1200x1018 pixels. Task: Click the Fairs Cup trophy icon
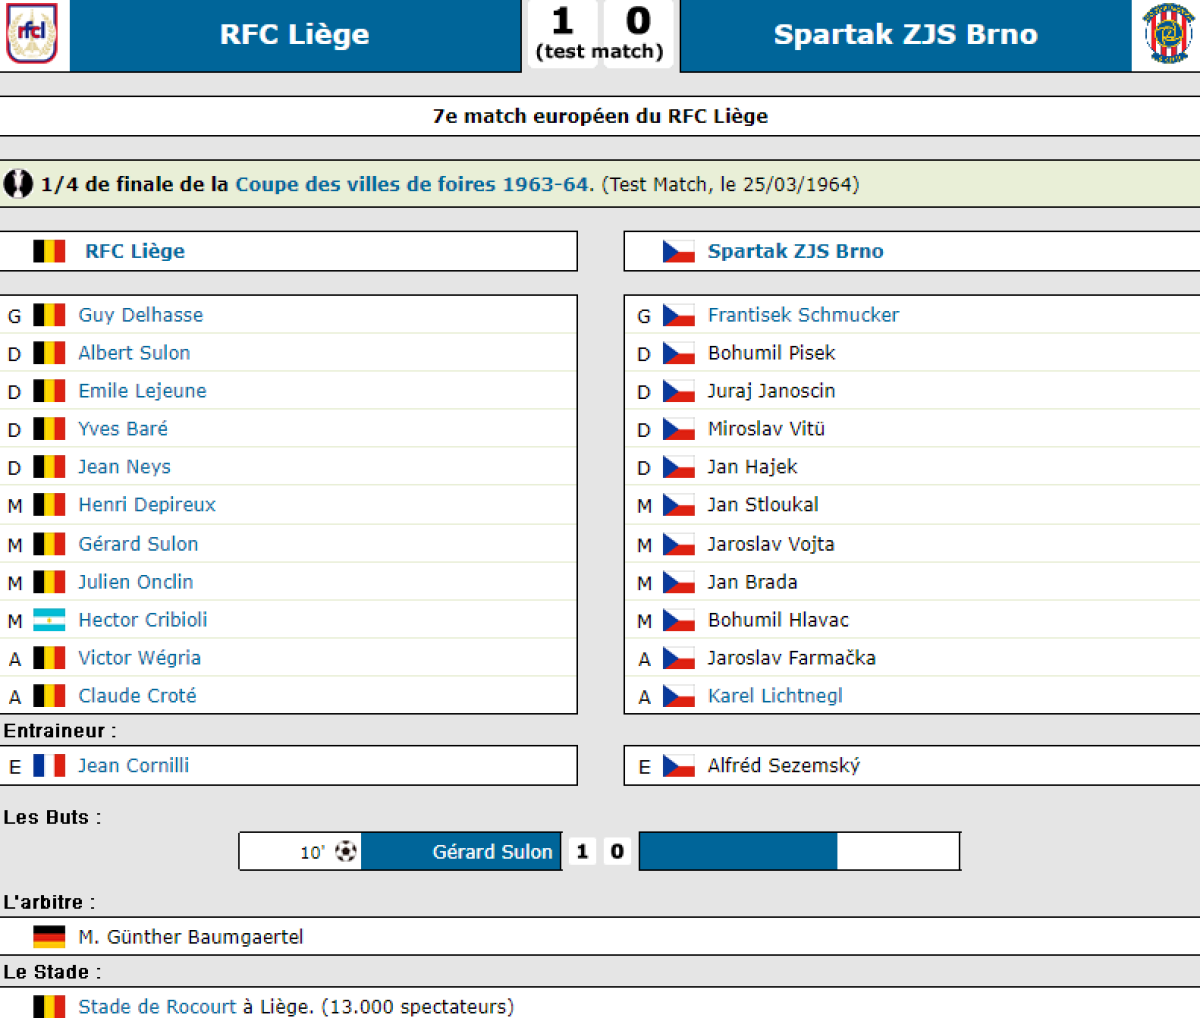tap(18, 184)
